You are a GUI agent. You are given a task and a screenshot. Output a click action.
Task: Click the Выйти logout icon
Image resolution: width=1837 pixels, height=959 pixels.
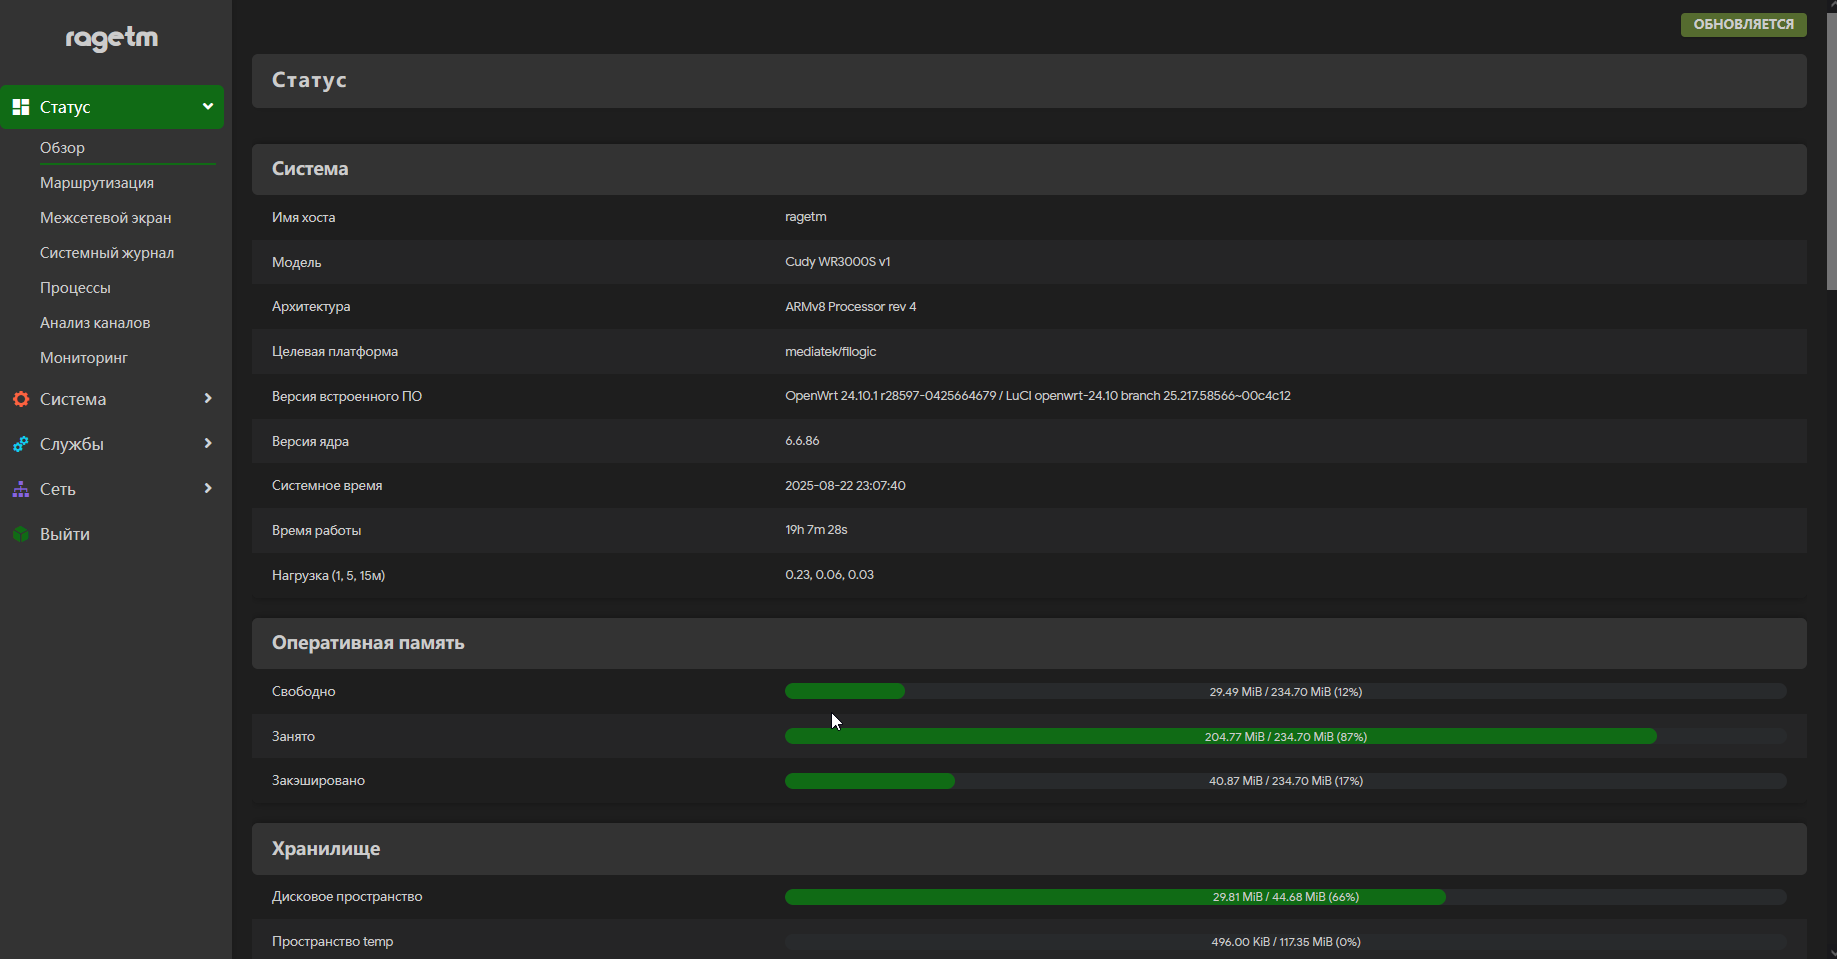click(20, 534)
